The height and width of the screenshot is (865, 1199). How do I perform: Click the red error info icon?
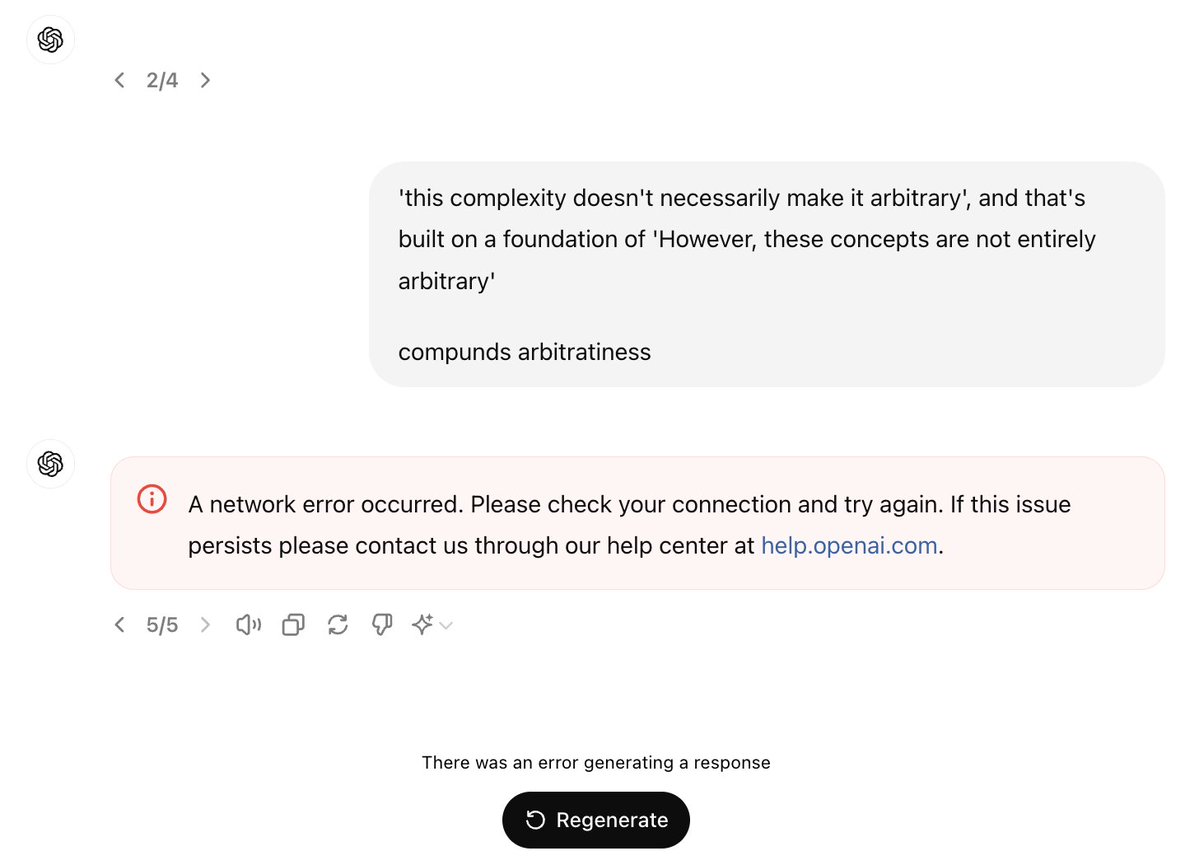[x=152, y=499]
